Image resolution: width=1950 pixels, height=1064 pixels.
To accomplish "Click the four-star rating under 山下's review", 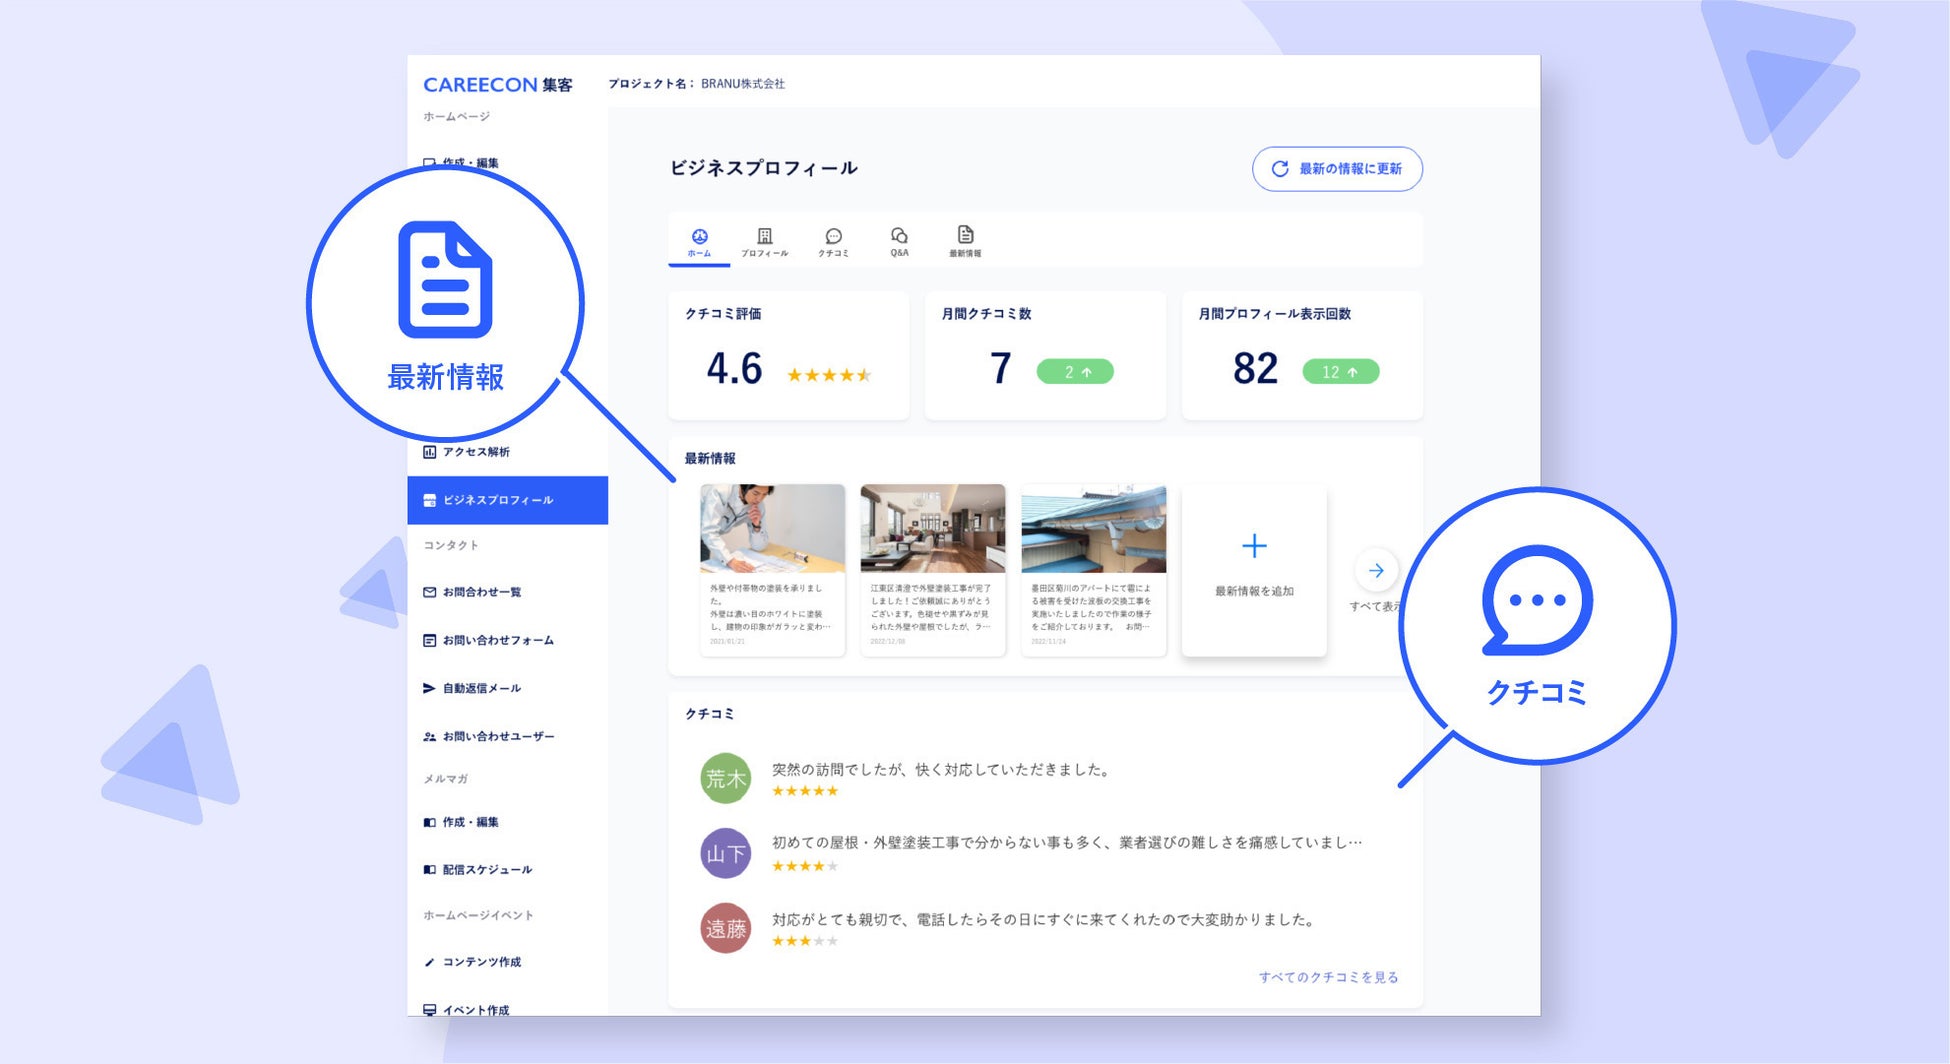I will coord(805,866).
